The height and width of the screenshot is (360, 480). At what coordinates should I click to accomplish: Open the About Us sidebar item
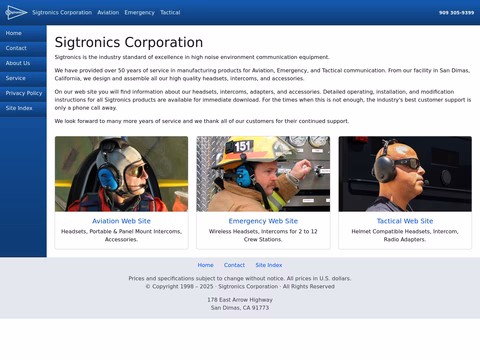pos(23,63)
